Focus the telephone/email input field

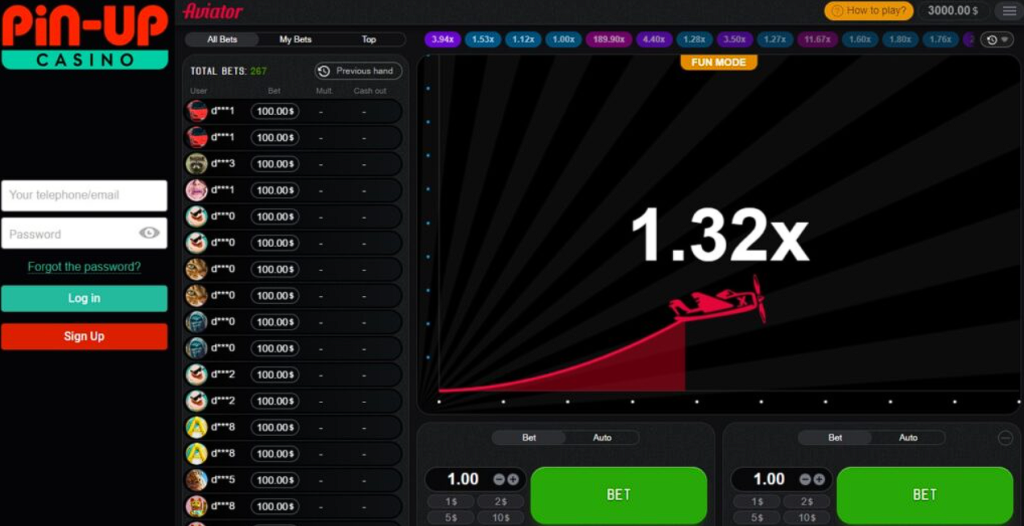(x=84, y=195)
